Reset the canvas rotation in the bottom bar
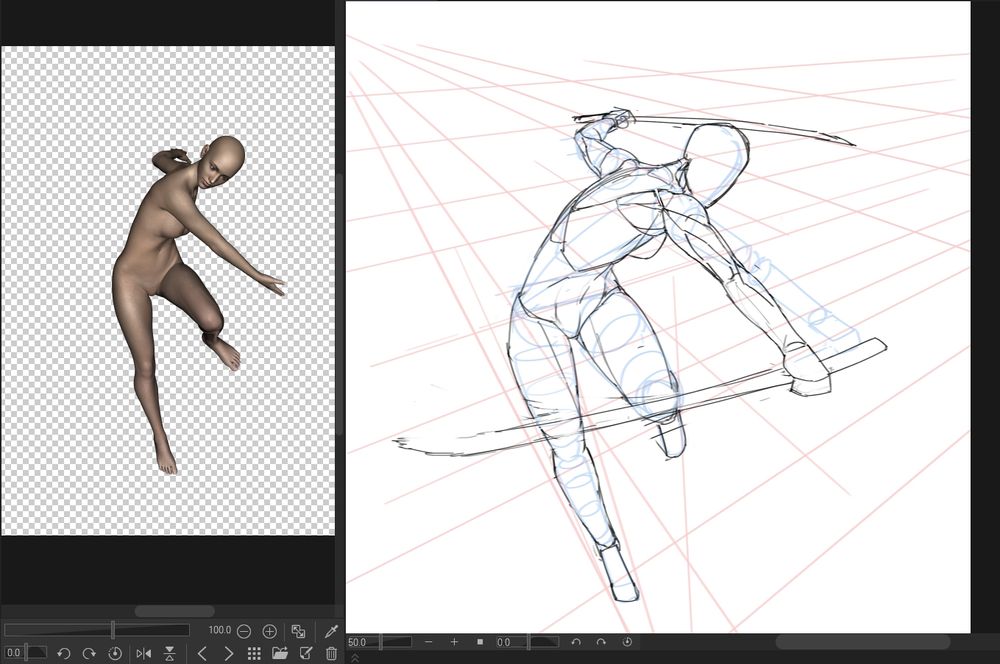Viewport: 1000px width, 664px height. [x=627, y=642]
